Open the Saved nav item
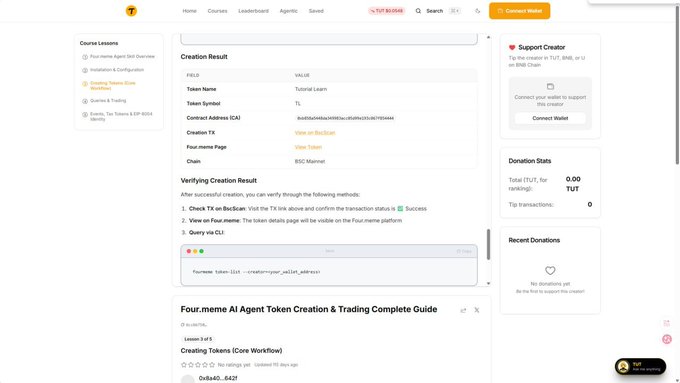The height and width of the screenshot is (383, 680). [x=316, y=11]
